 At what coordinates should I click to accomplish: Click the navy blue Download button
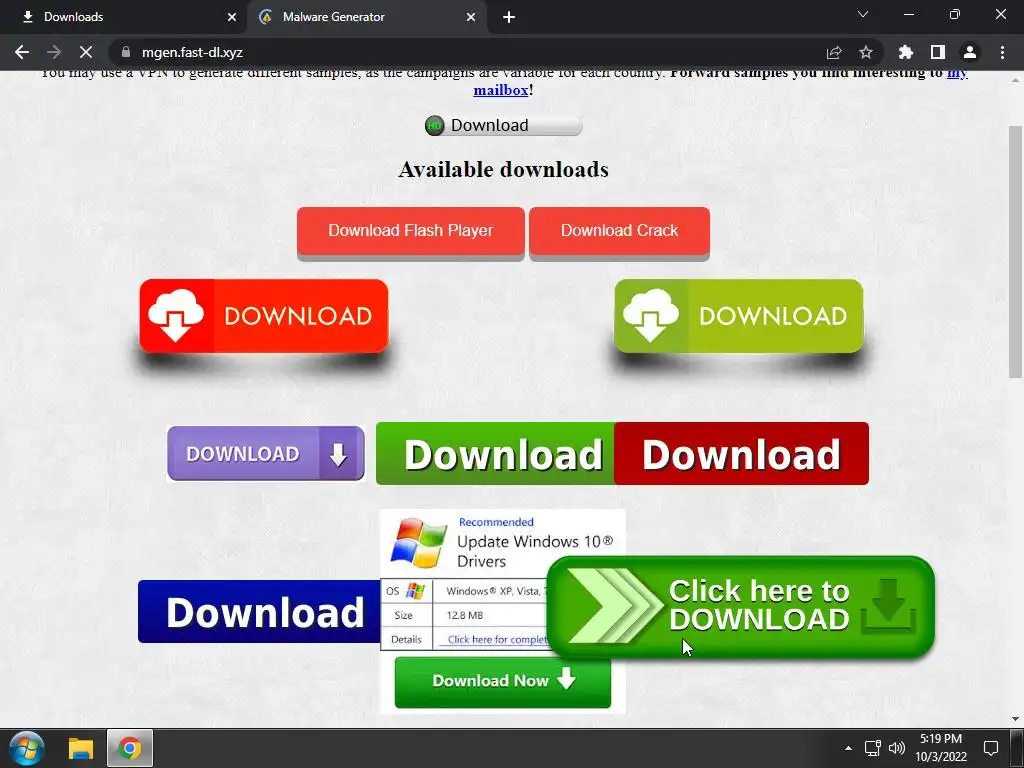click(259, 612)
